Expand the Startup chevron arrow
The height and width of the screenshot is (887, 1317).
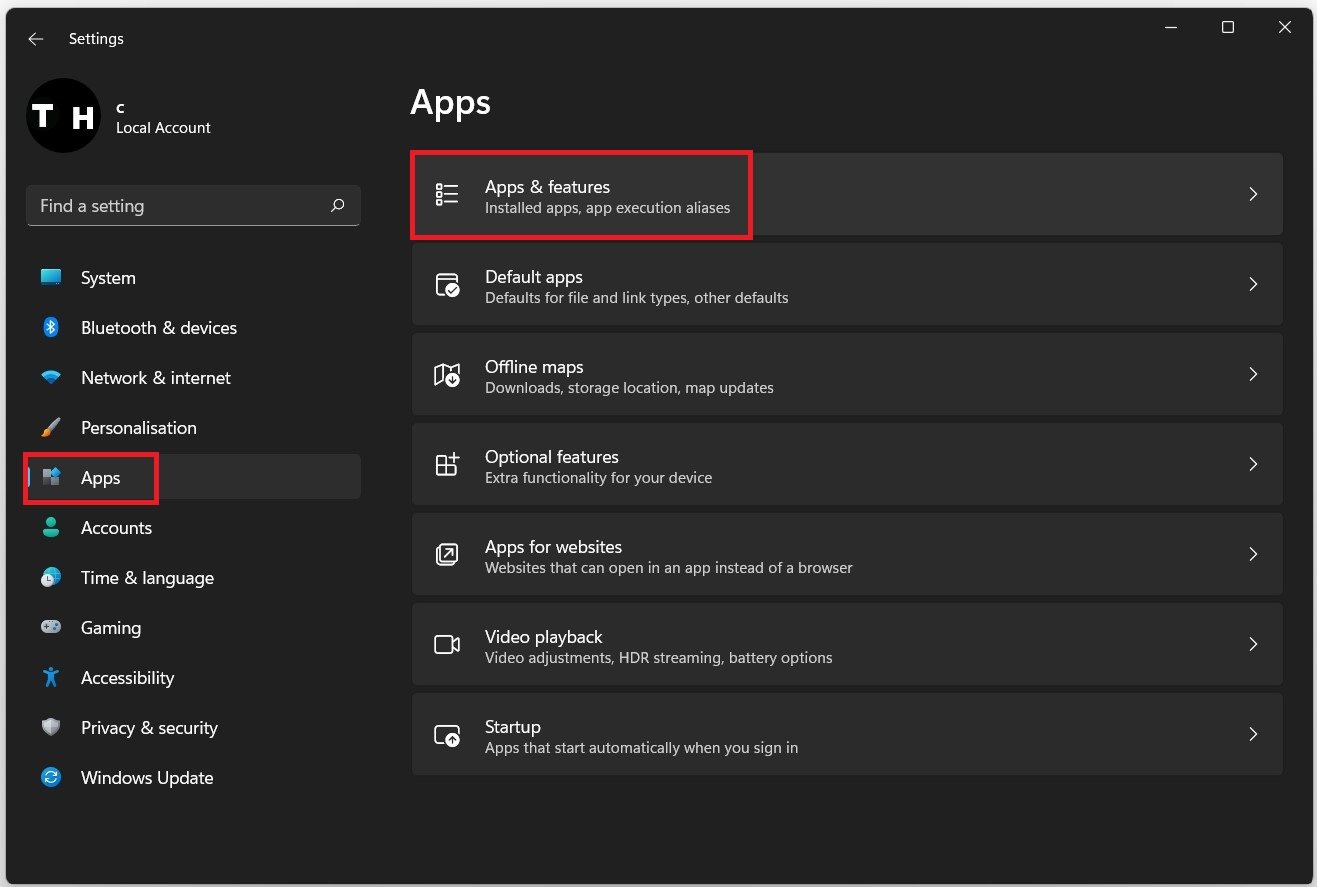[1253, 734]
